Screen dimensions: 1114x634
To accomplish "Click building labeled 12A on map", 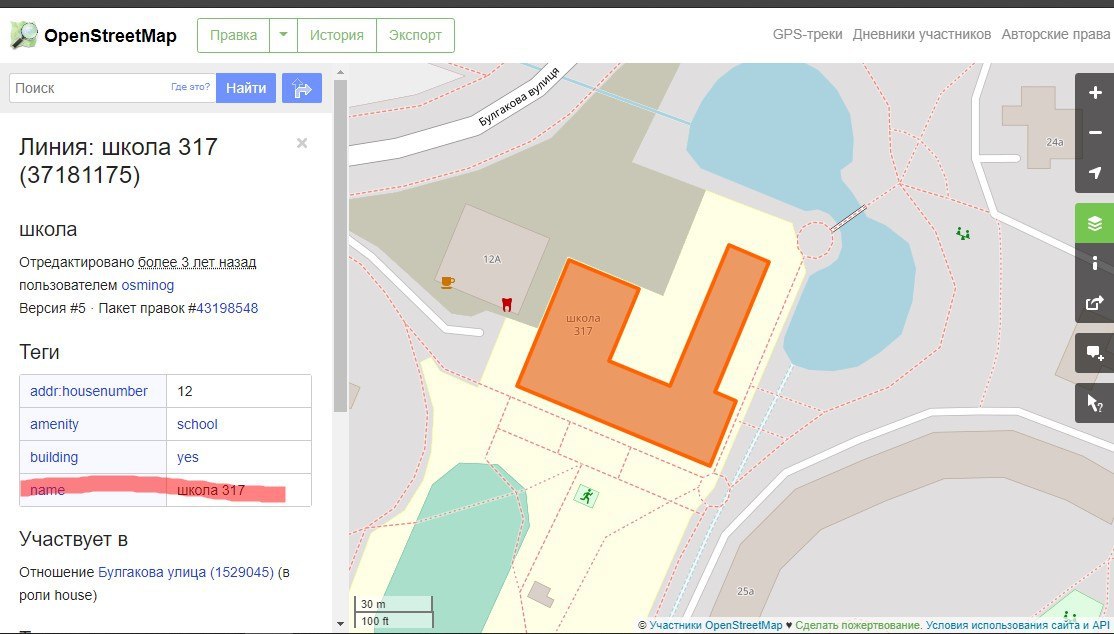I will pos(492,259).
